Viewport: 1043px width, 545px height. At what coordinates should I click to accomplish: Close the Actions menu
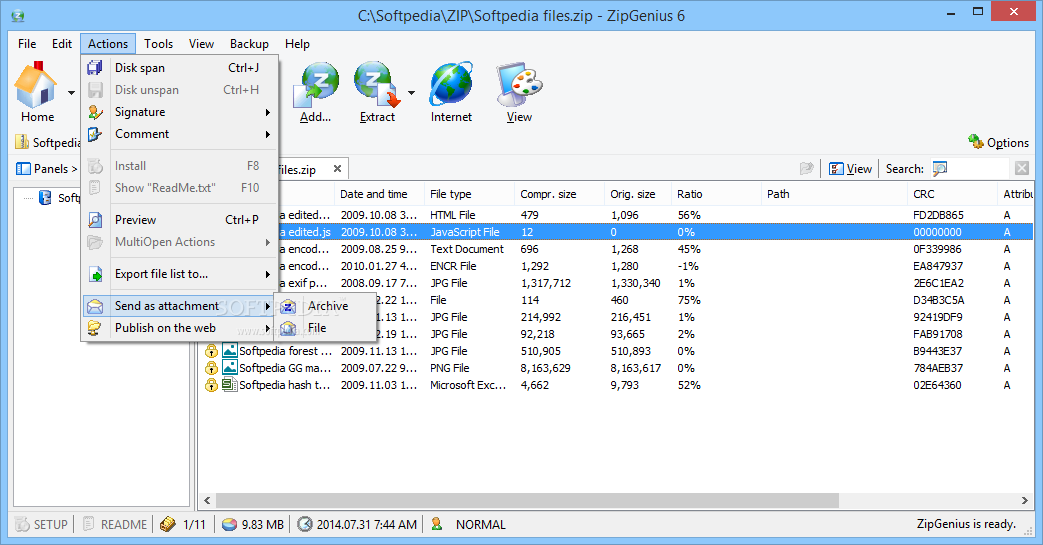pos(108,44)
